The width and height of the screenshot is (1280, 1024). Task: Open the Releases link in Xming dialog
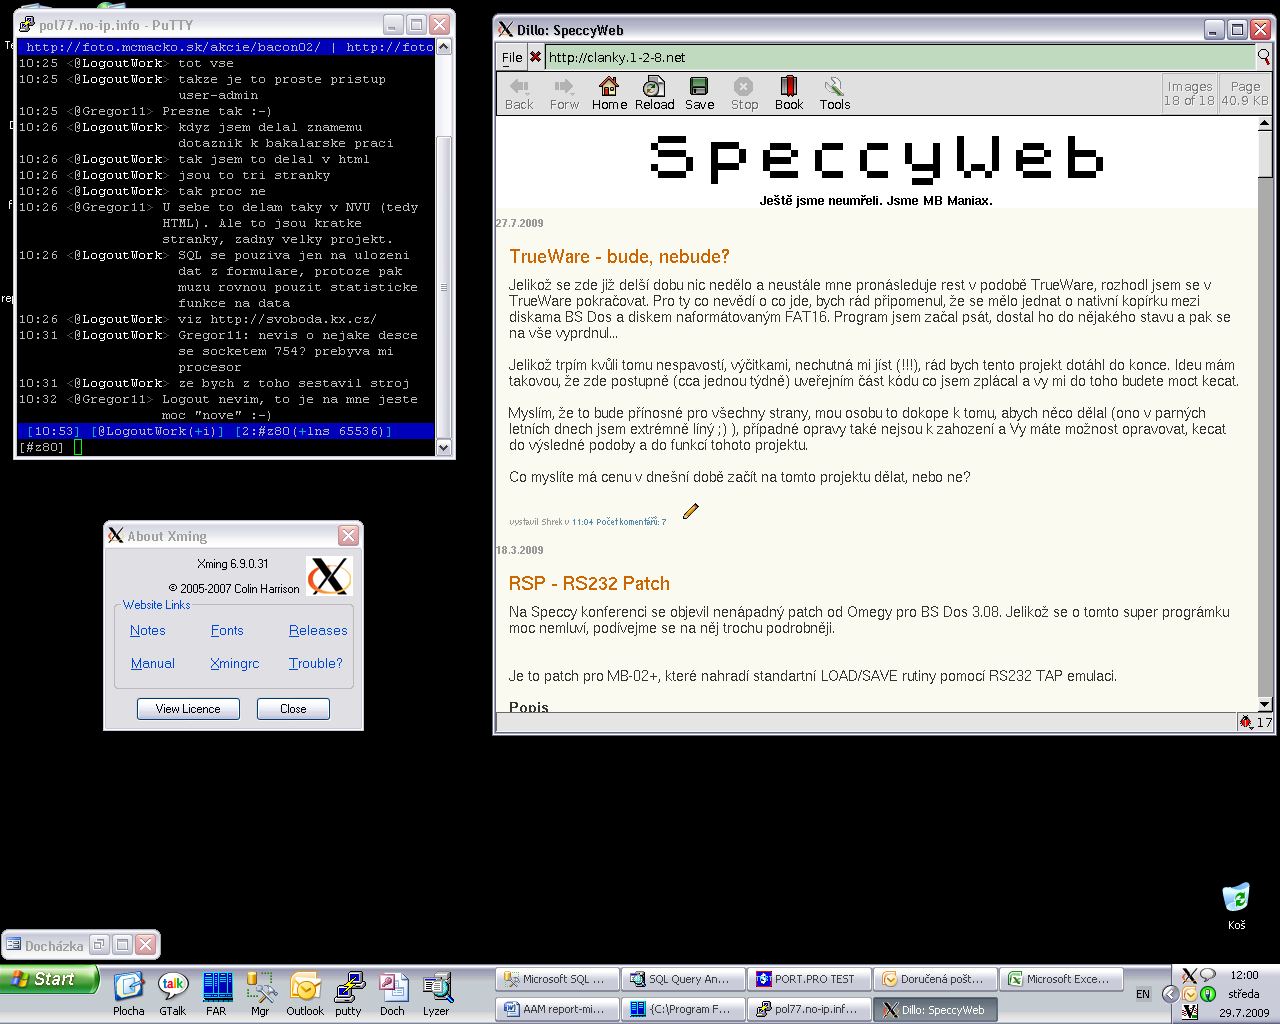click(318, 631)
